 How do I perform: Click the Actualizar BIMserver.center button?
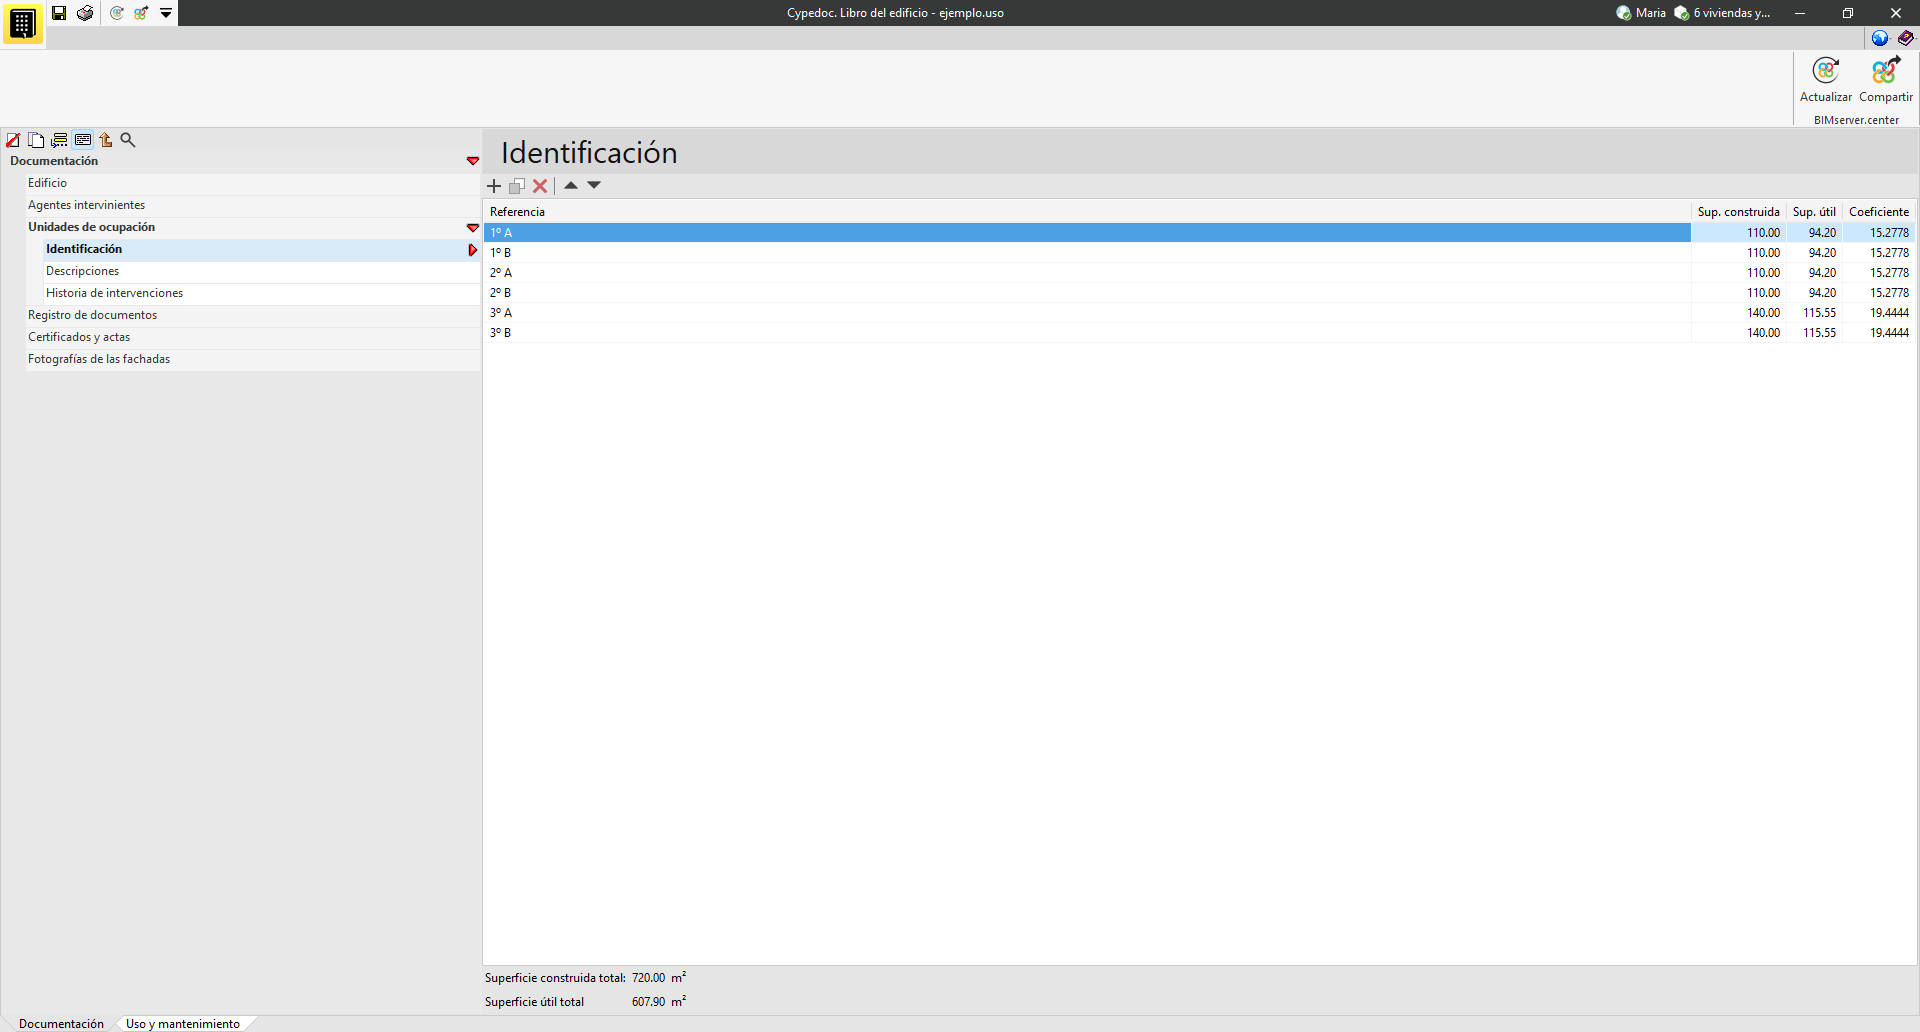(1826, 80)
